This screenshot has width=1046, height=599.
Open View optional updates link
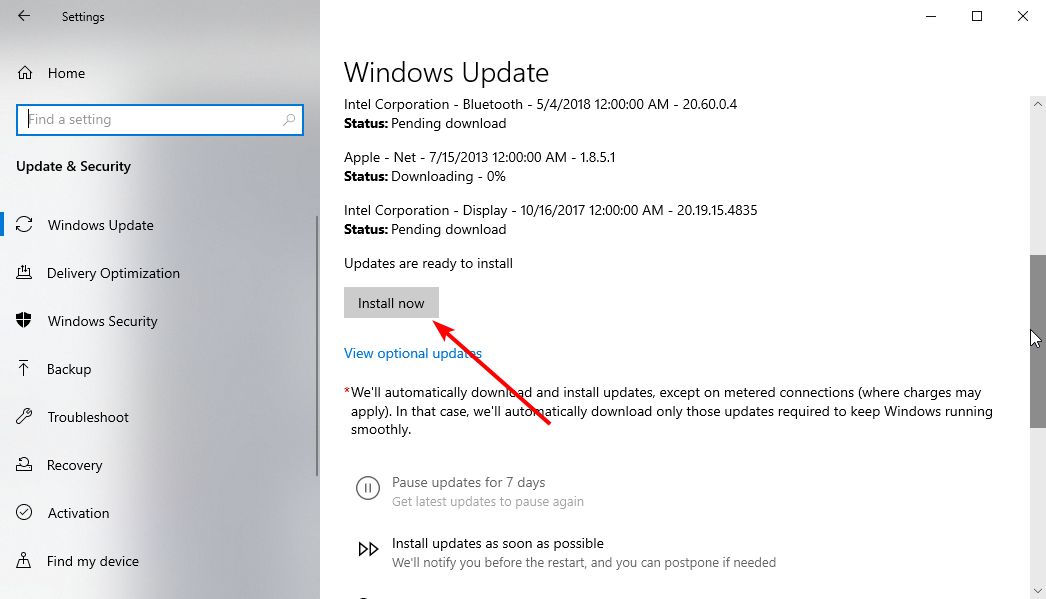[412, 354]
